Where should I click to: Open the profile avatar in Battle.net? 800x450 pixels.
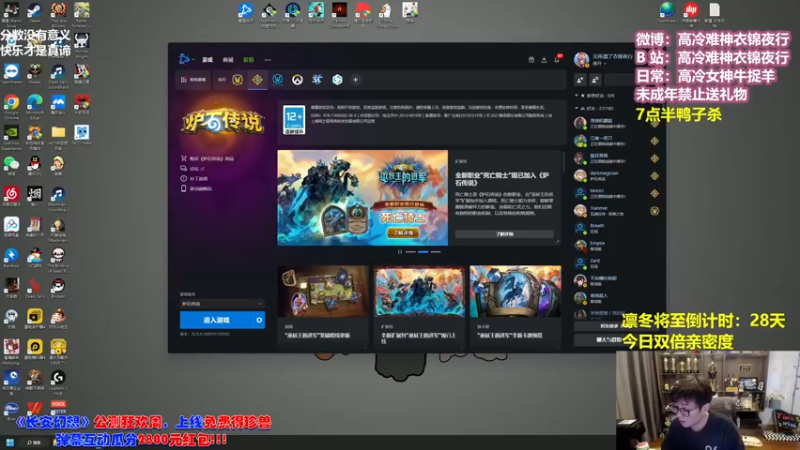[x=581, y=59]
